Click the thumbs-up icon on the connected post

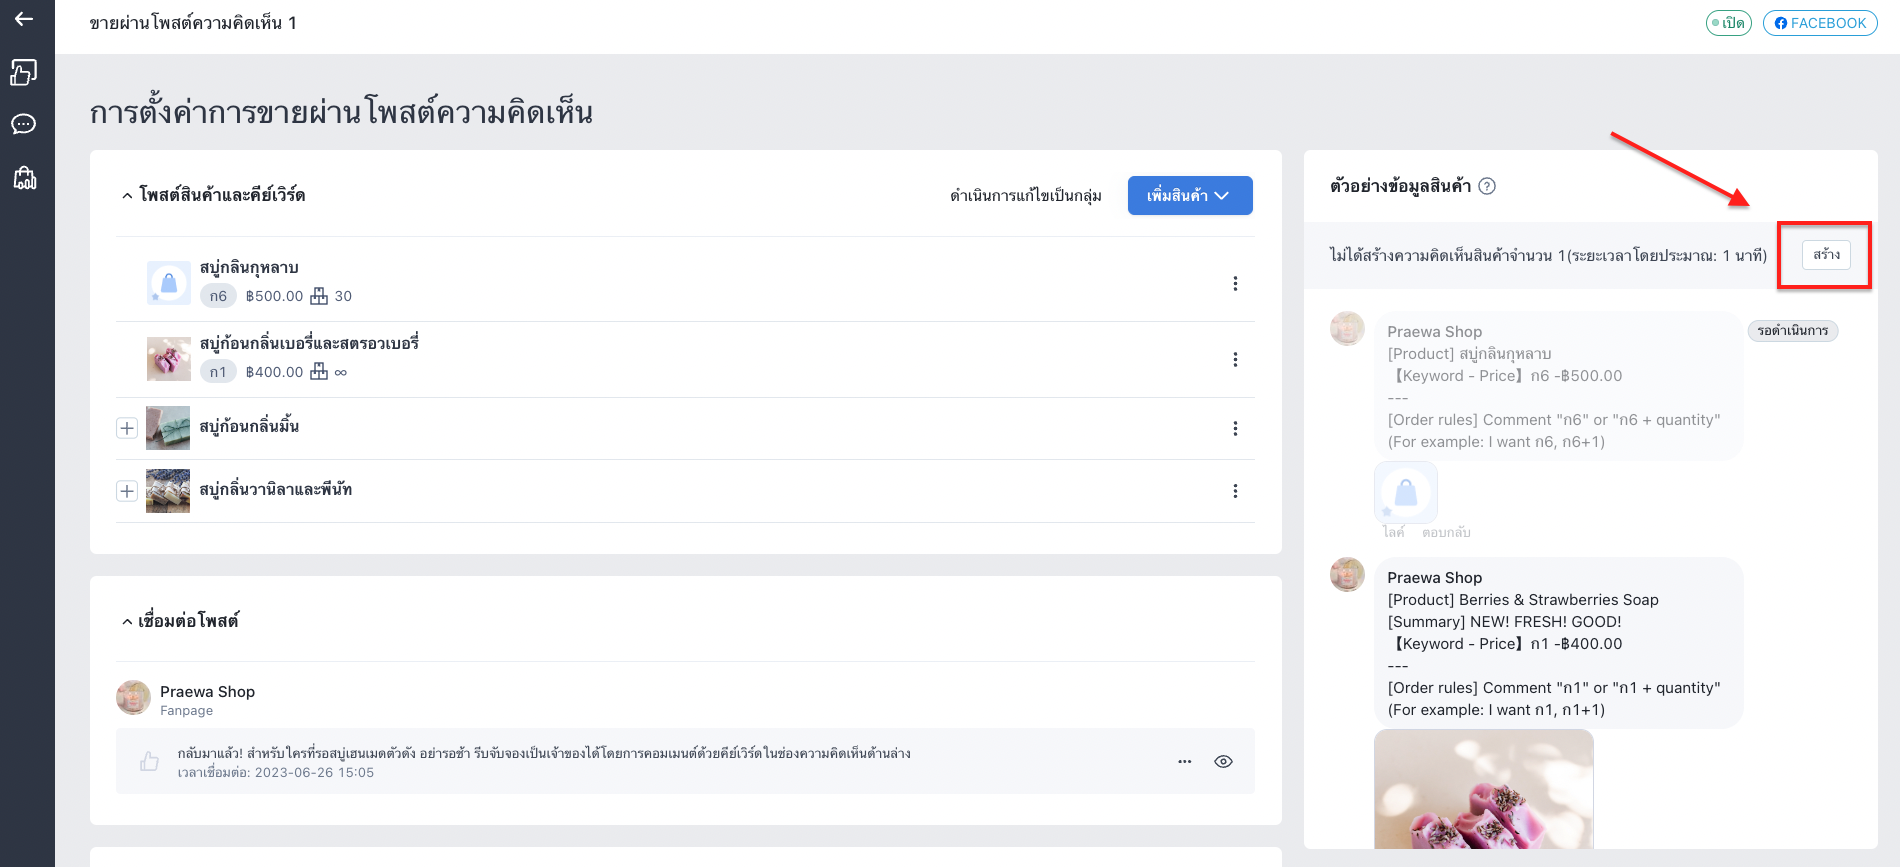pos(149,762)
